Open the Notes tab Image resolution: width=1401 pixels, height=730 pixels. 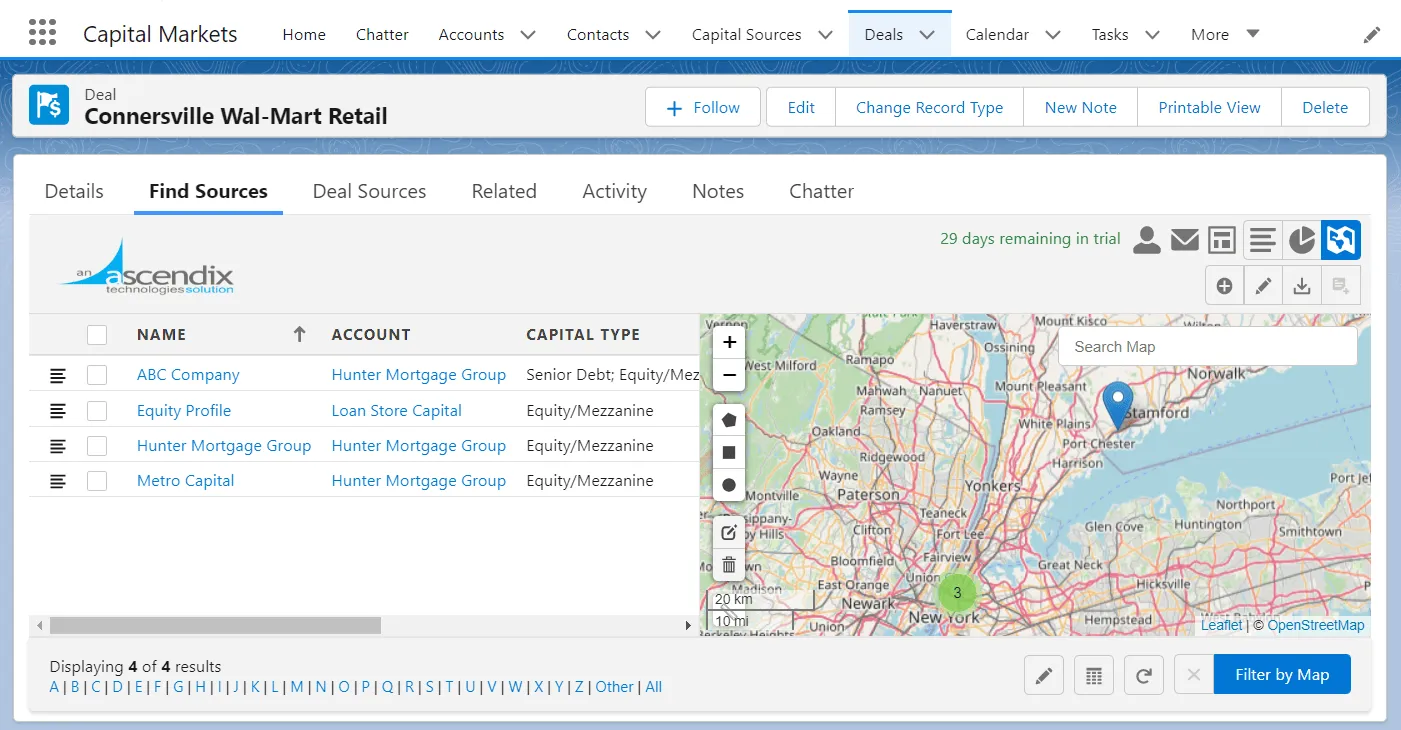click(718, 191)
